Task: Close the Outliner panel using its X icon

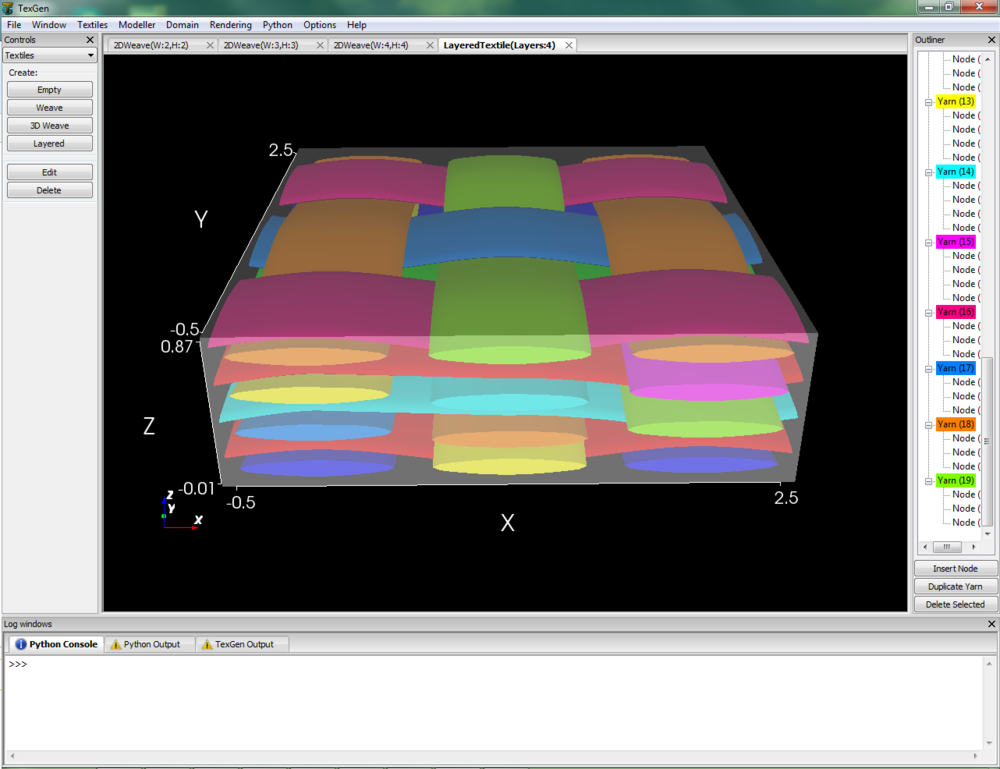Action: (992, 40)
